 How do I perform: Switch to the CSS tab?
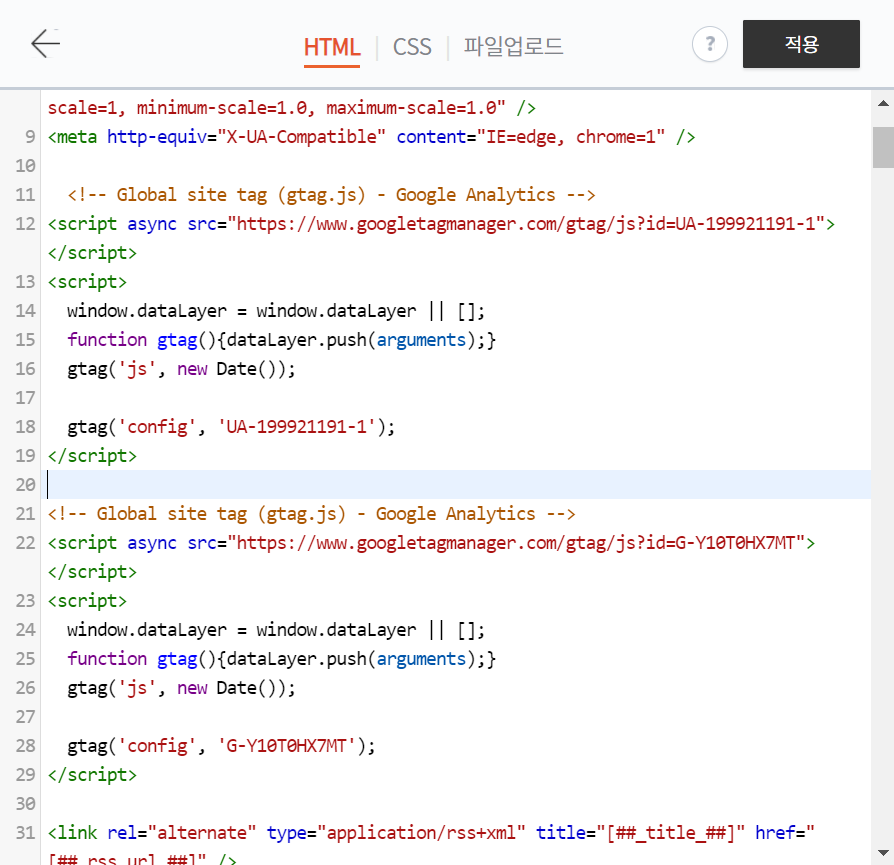pyautogui.click(x=412, y=47)
